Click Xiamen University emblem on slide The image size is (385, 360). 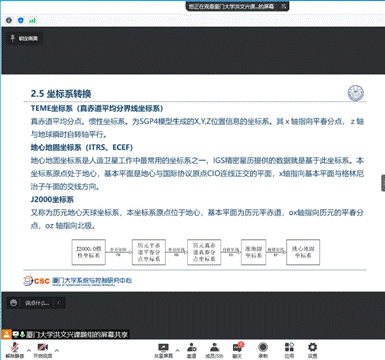[356, 93]
